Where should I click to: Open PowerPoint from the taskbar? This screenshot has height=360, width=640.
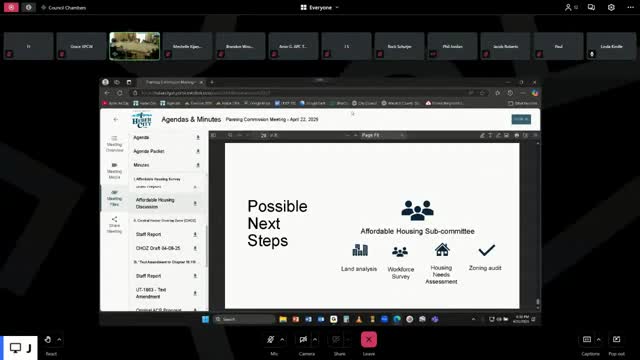point(296,319)
